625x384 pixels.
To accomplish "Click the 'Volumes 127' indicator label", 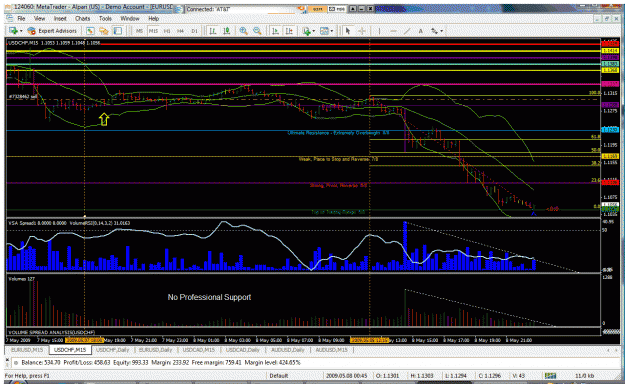I will (22, 279).
